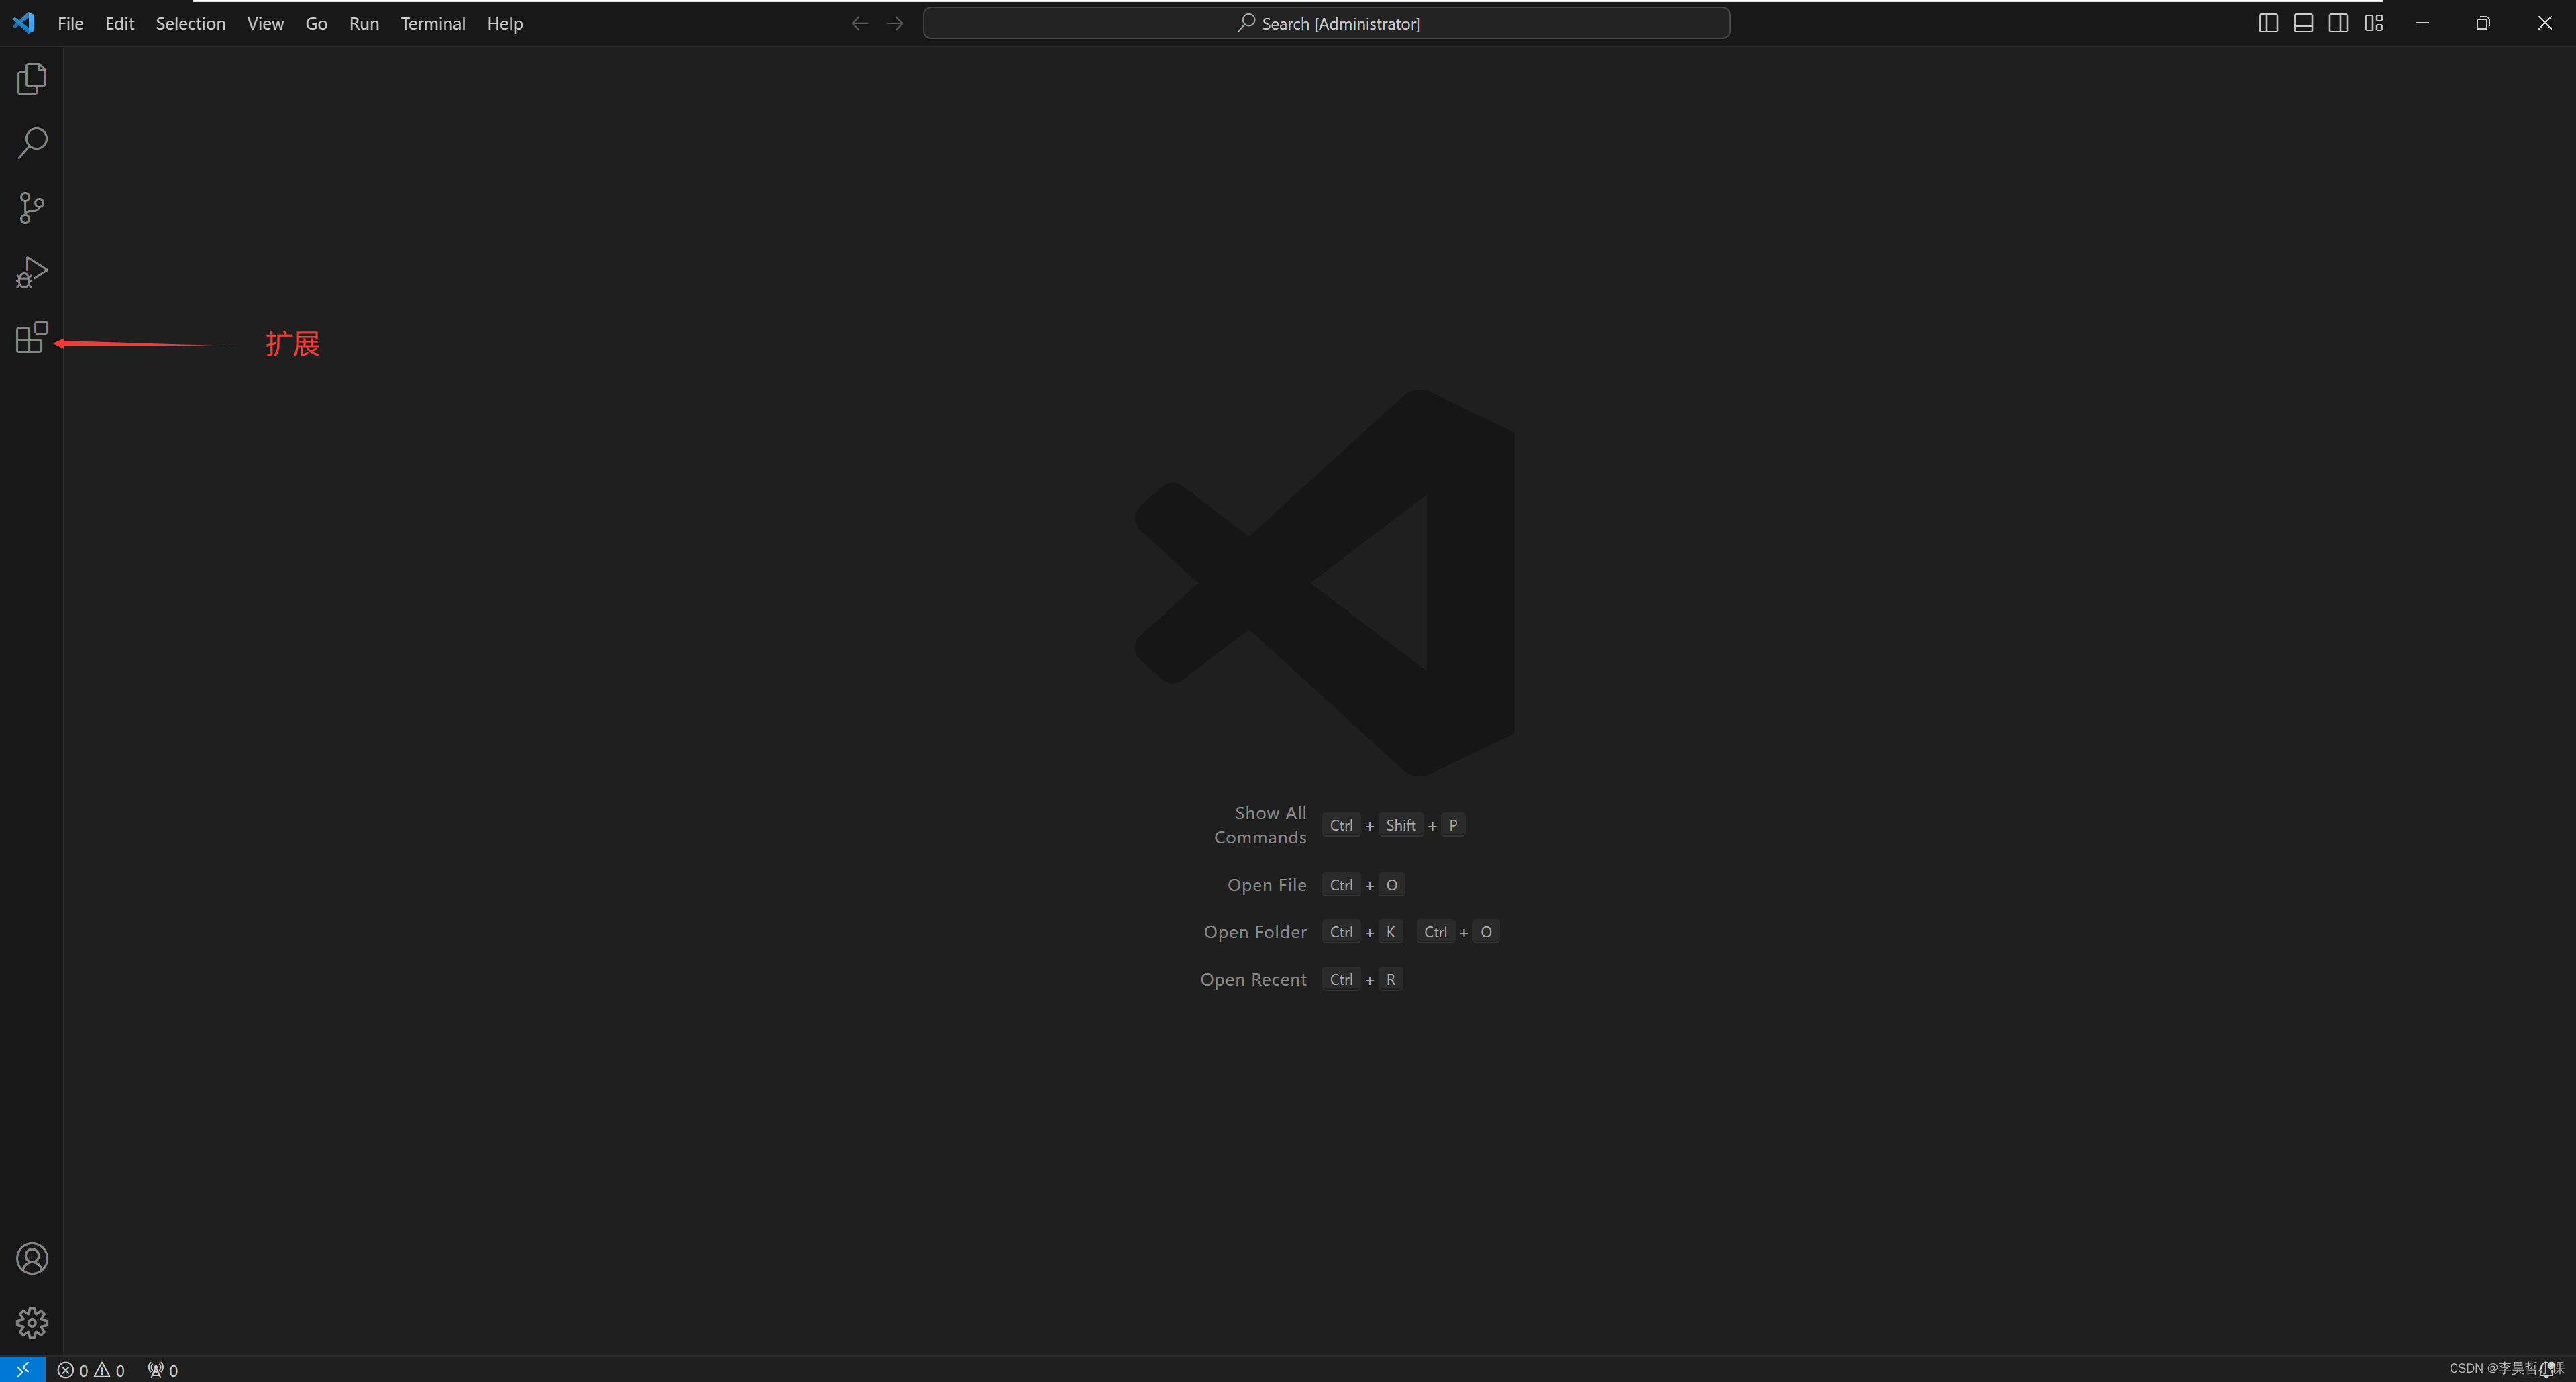This screenshot has width=2576, height=1382.
Task: Open the Customize Layout icon
Action: click(2374, 23)
